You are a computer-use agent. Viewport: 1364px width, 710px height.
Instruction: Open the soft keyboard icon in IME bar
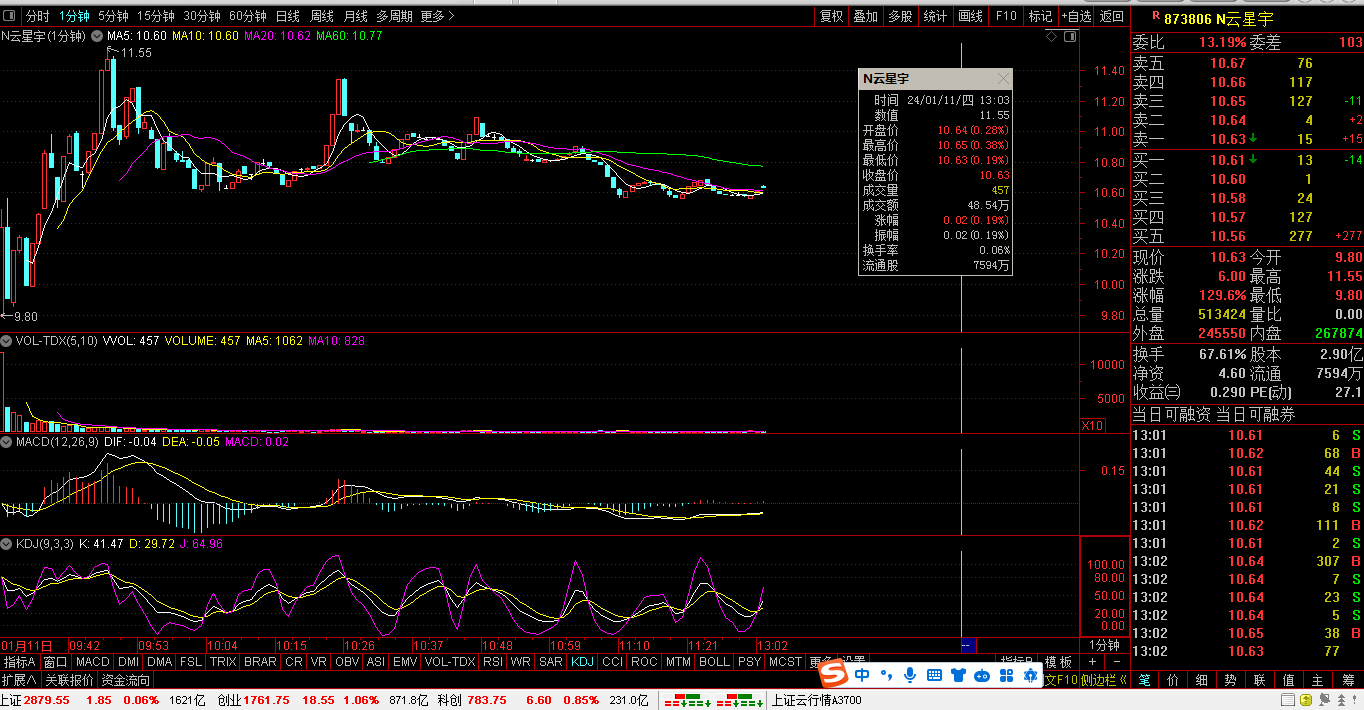point(935,675)
